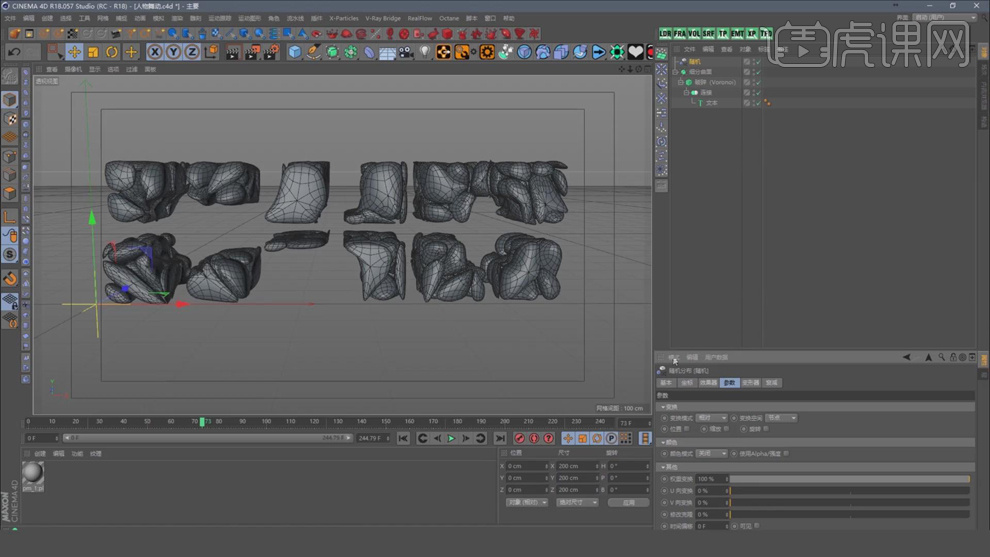Open the 变换模式 dropdown in attributes
The height and width of the screenshot is (557, 990).
coord(712,418)
